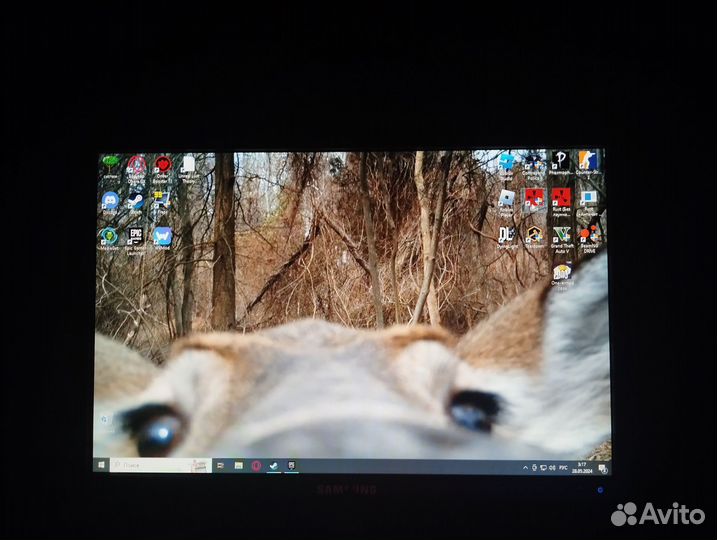Open the notification center icon
Viewport: 717px width, 540px height.
tap(603, 468)
